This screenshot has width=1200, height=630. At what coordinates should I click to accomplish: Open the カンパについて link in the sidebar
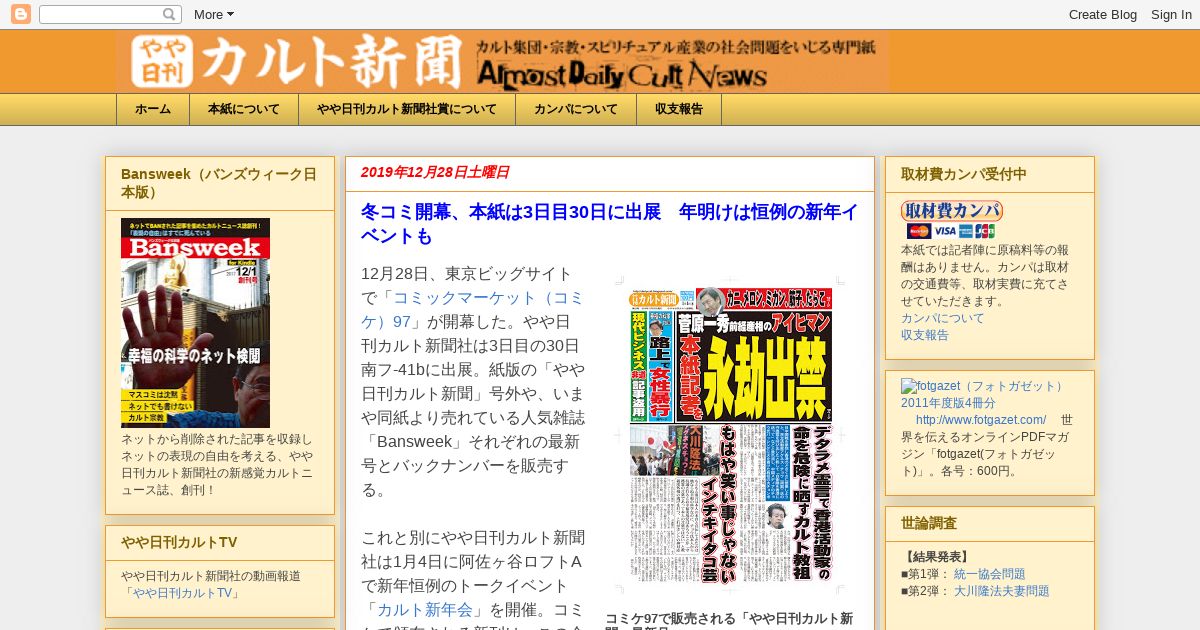943,318
